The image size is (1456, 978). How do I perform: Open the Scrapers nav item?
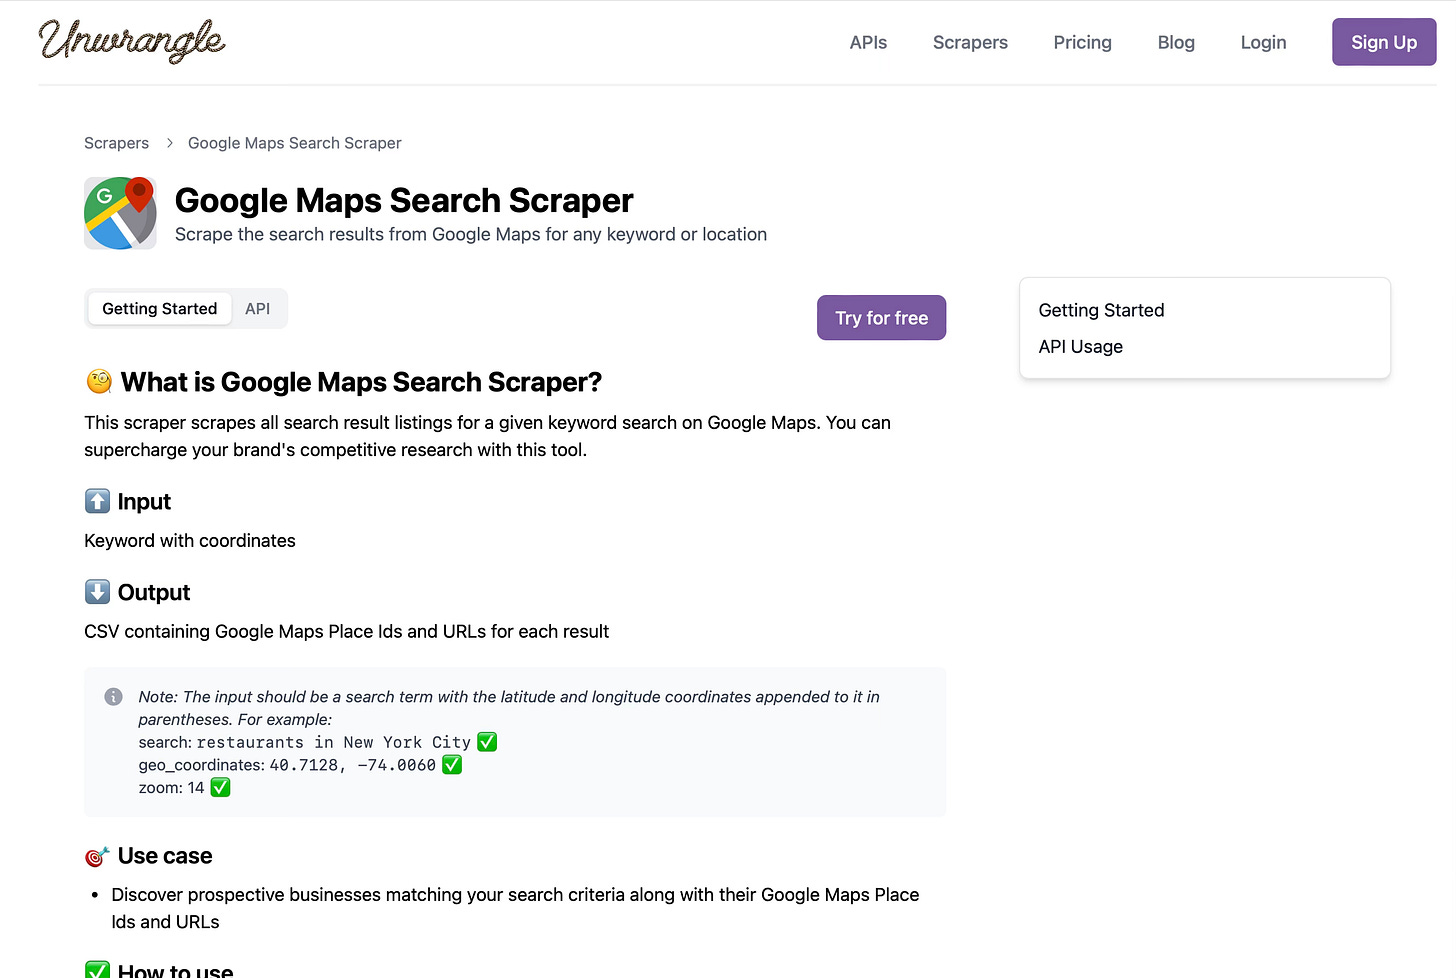point(970,42)
